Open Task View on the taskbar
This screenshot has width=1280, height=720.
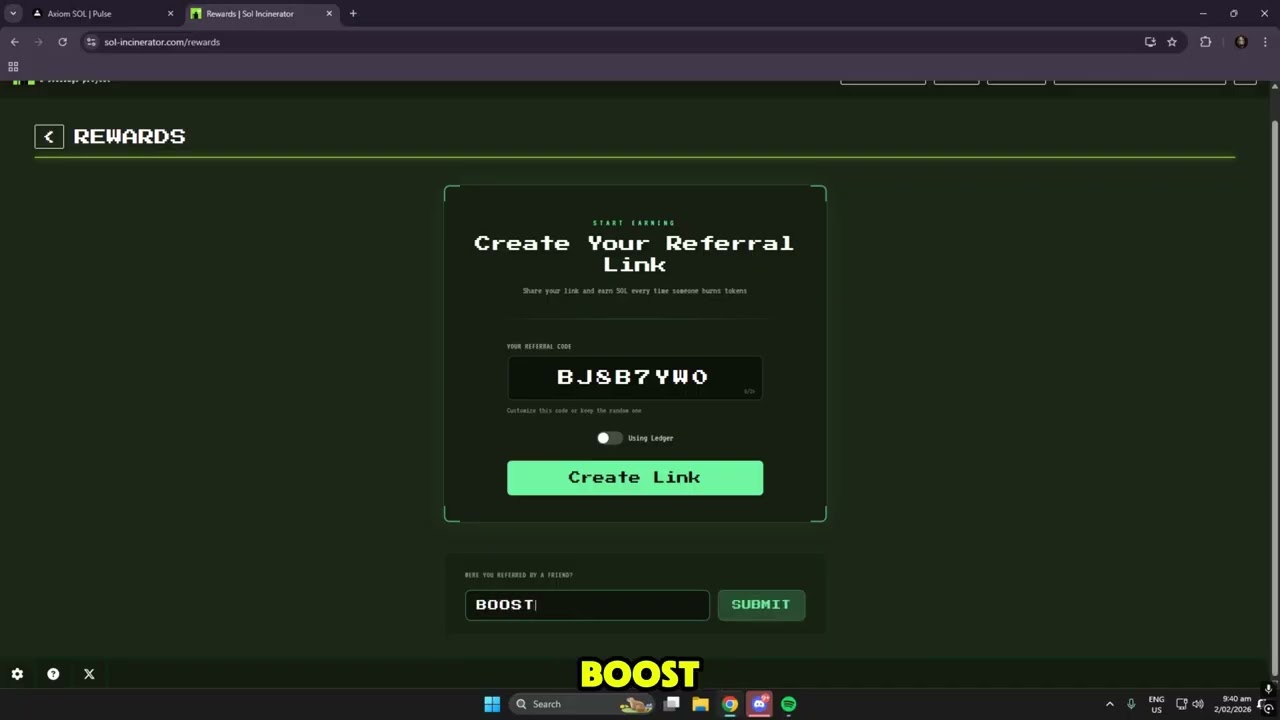pos(672,704)
